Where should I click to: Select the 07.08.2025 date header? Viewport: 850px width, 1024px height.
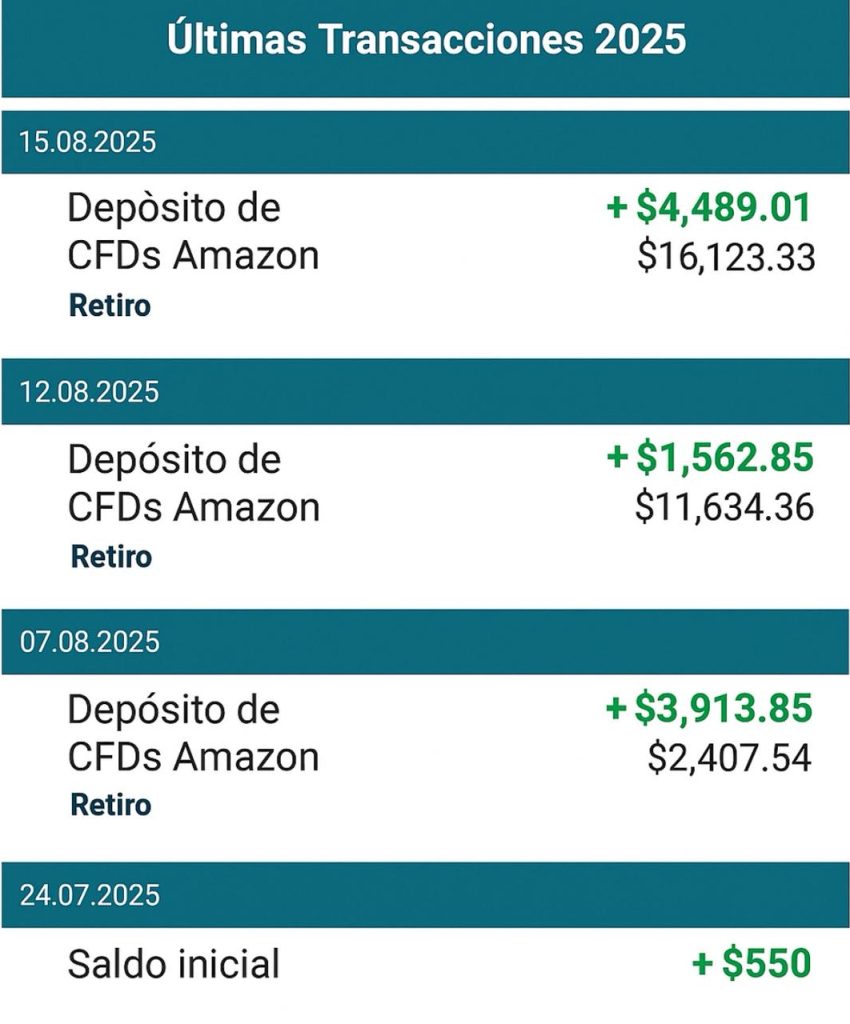[x=89, y=641]
